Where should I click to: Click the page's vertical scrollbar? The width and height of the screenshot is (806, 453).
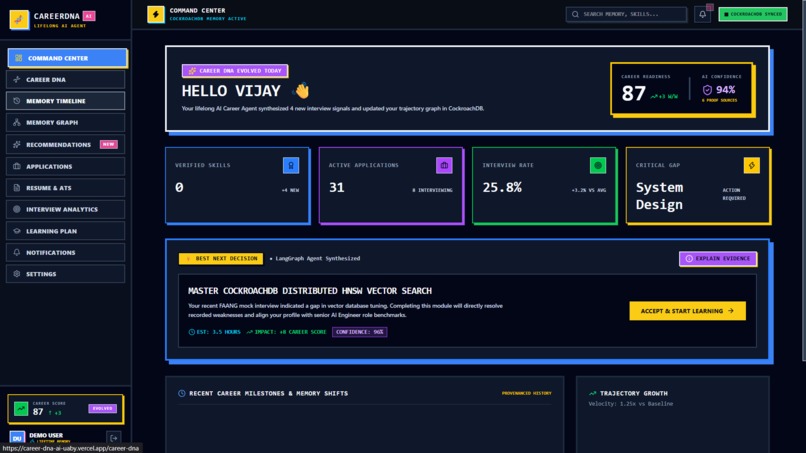point(803,180)
